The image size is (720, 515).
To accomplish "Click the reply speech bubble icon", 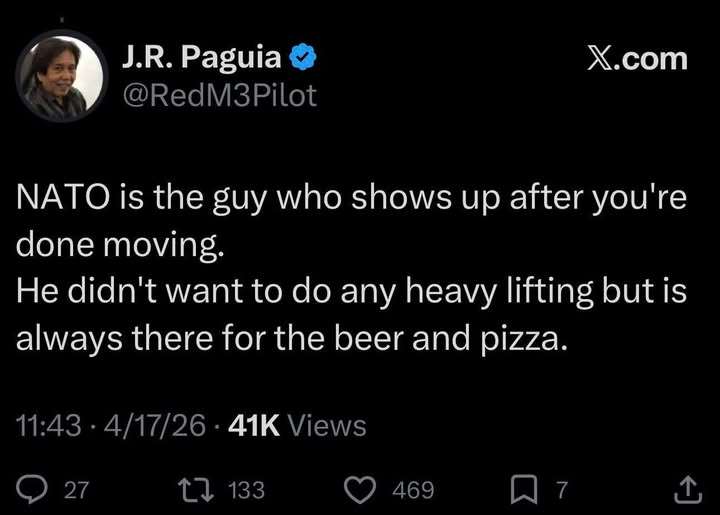I will point(33,489).
